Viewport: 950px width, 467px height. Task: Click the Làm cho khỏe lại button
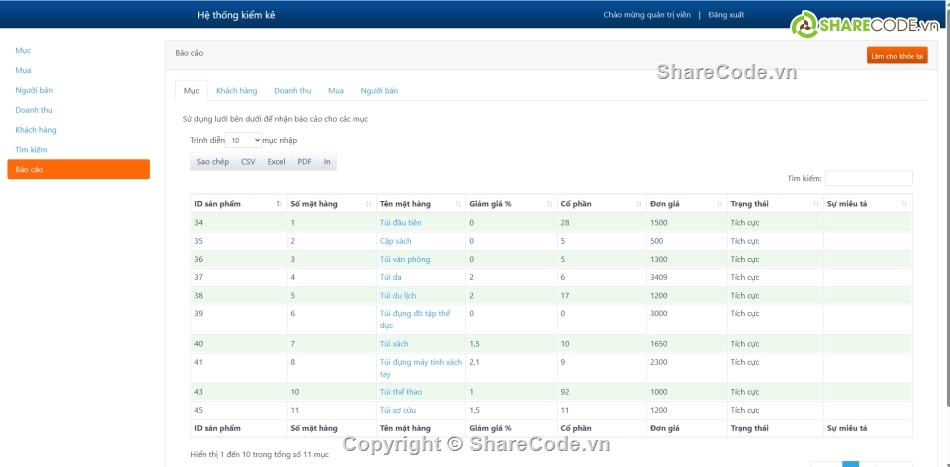pos(897,56)
